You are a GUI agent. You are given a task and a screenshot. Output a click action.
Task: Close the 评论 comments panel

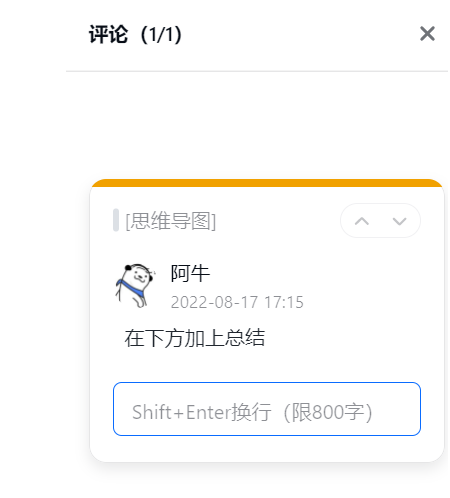[427, 34]
